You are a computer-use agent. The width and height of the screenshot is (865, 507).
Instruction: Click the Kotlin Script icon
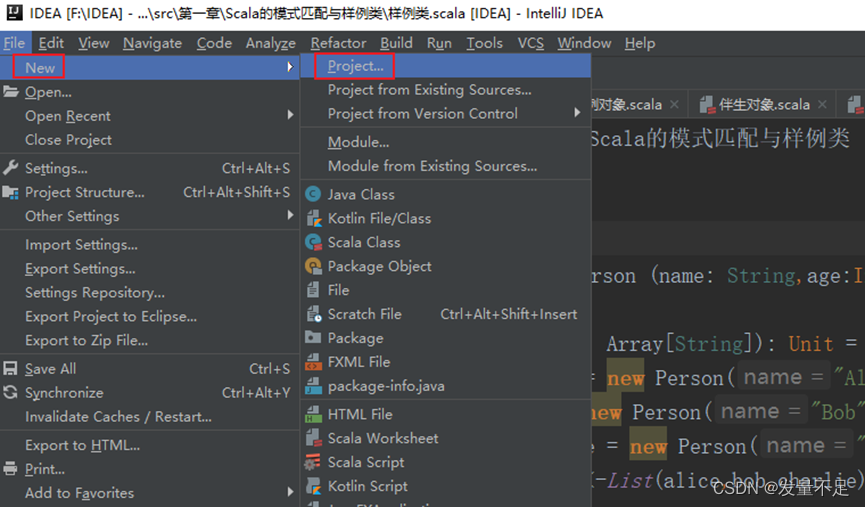313,486
